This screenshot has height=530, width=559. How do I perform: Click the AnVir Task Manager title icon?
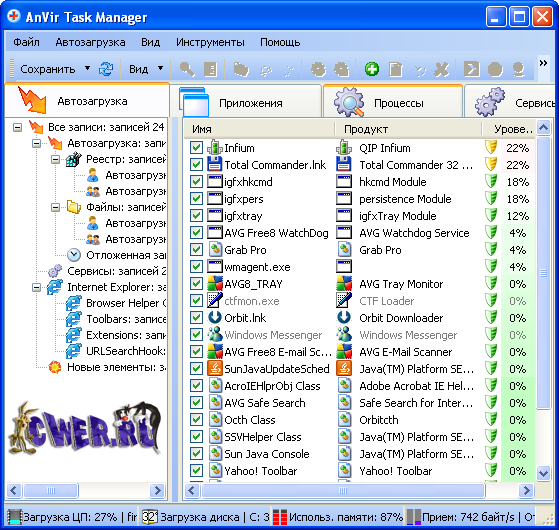14,16
